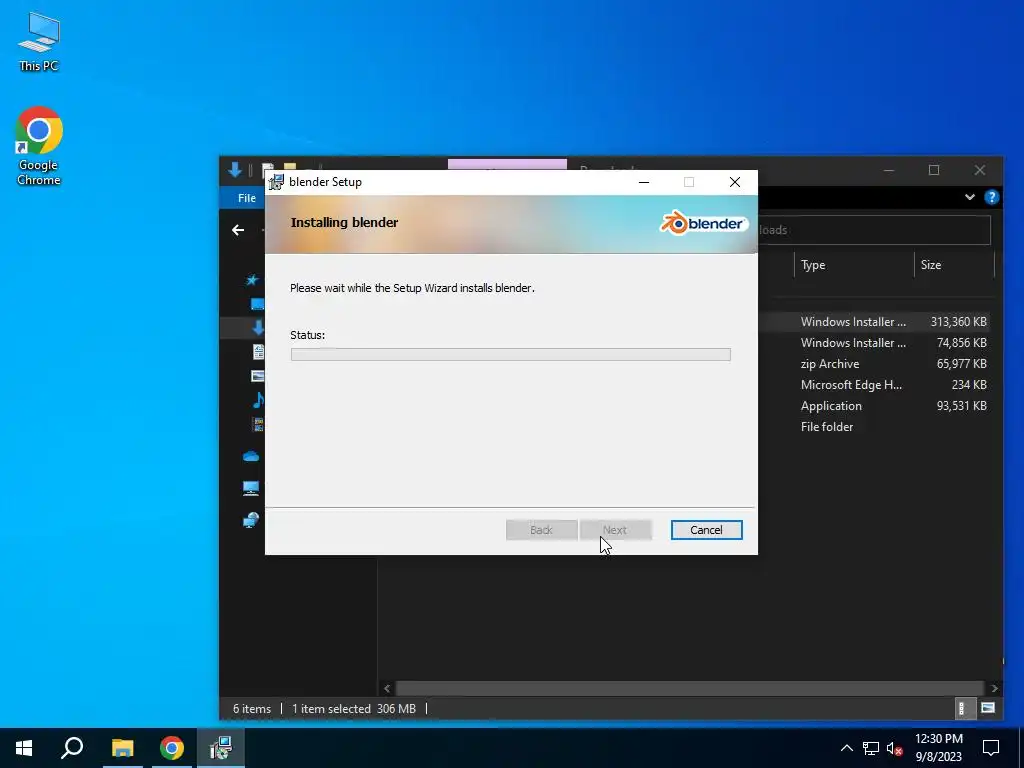
Task: Click the left scroll arrow in Explorer scrollbar
Action: tap(387, 688)
